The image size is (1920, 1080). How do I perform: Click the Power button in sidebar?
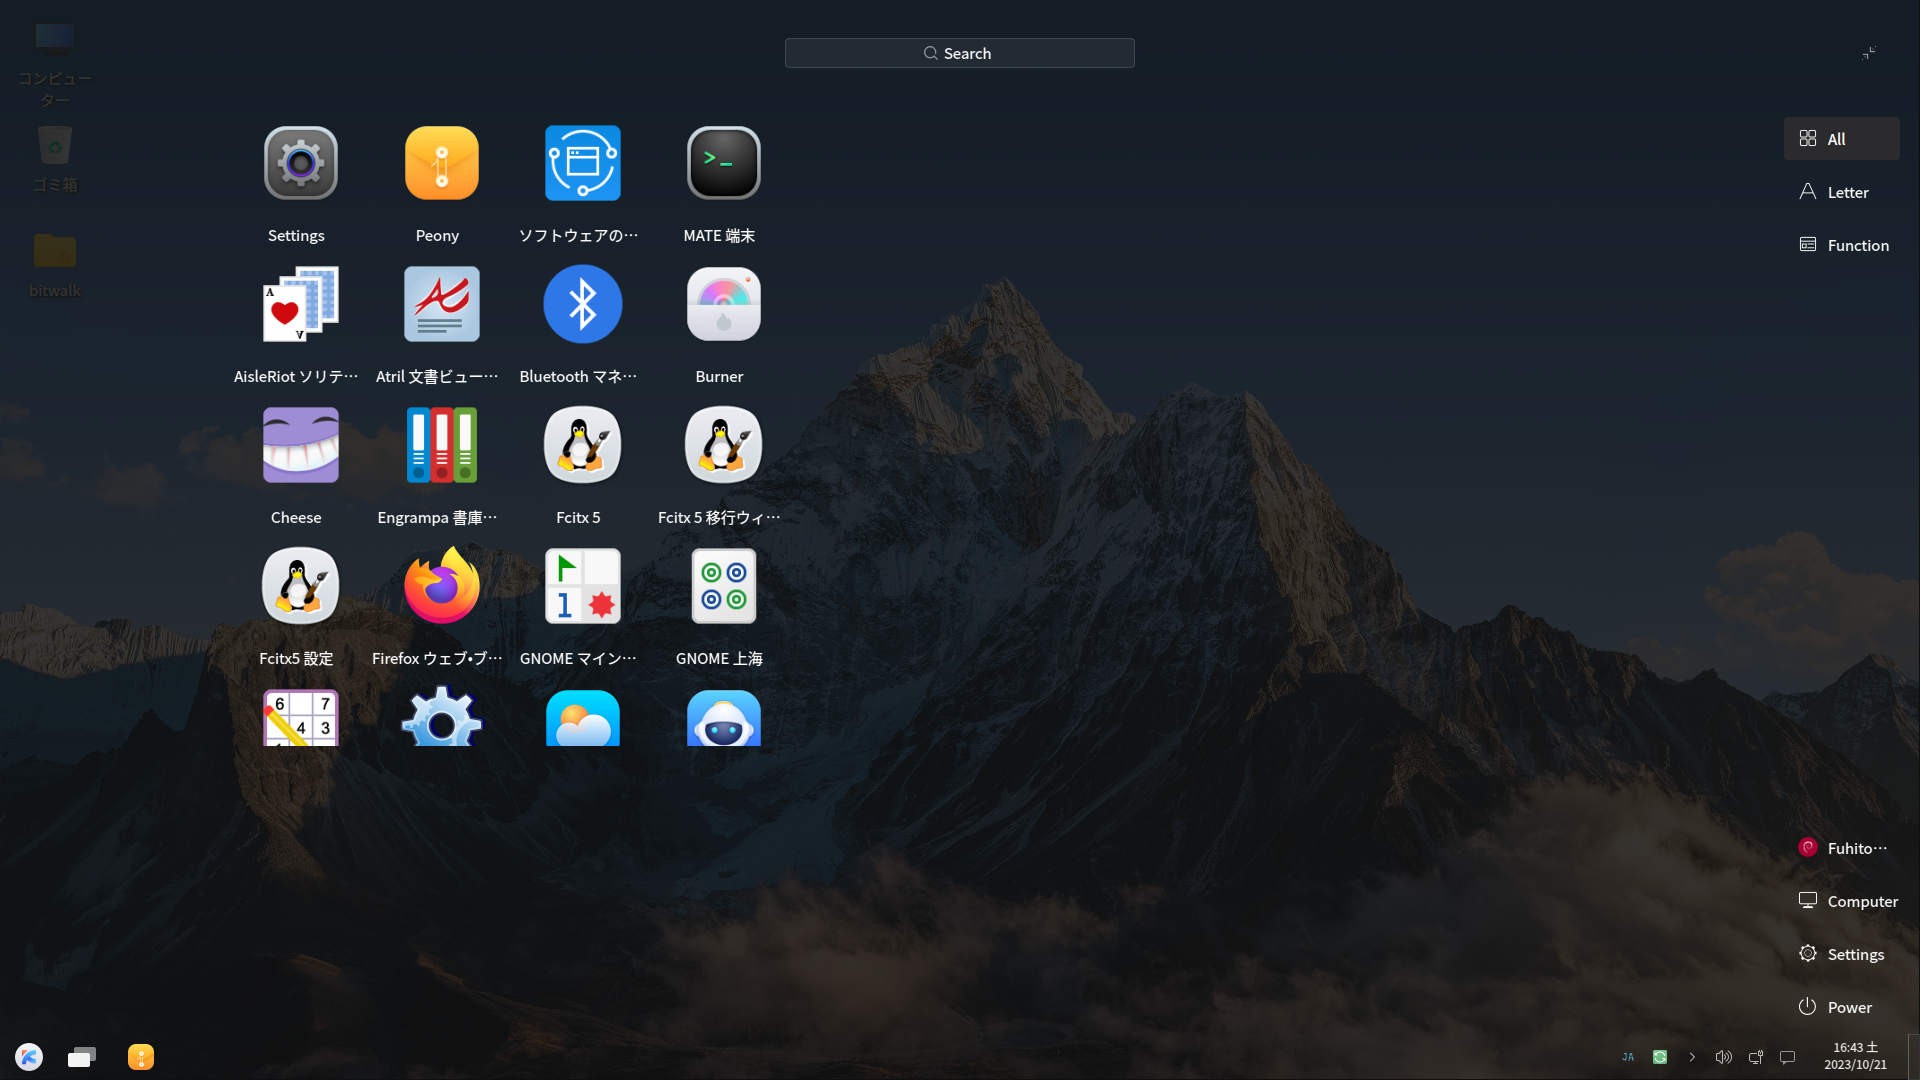point(1836,1007)
